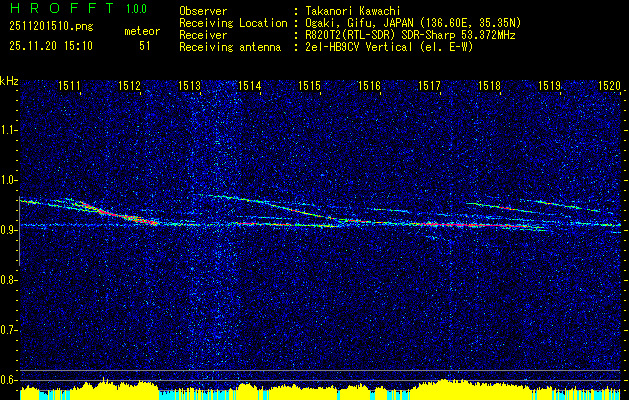
Task: Click the 1.1 kHz axis value
Action: (x=9, y=130)
